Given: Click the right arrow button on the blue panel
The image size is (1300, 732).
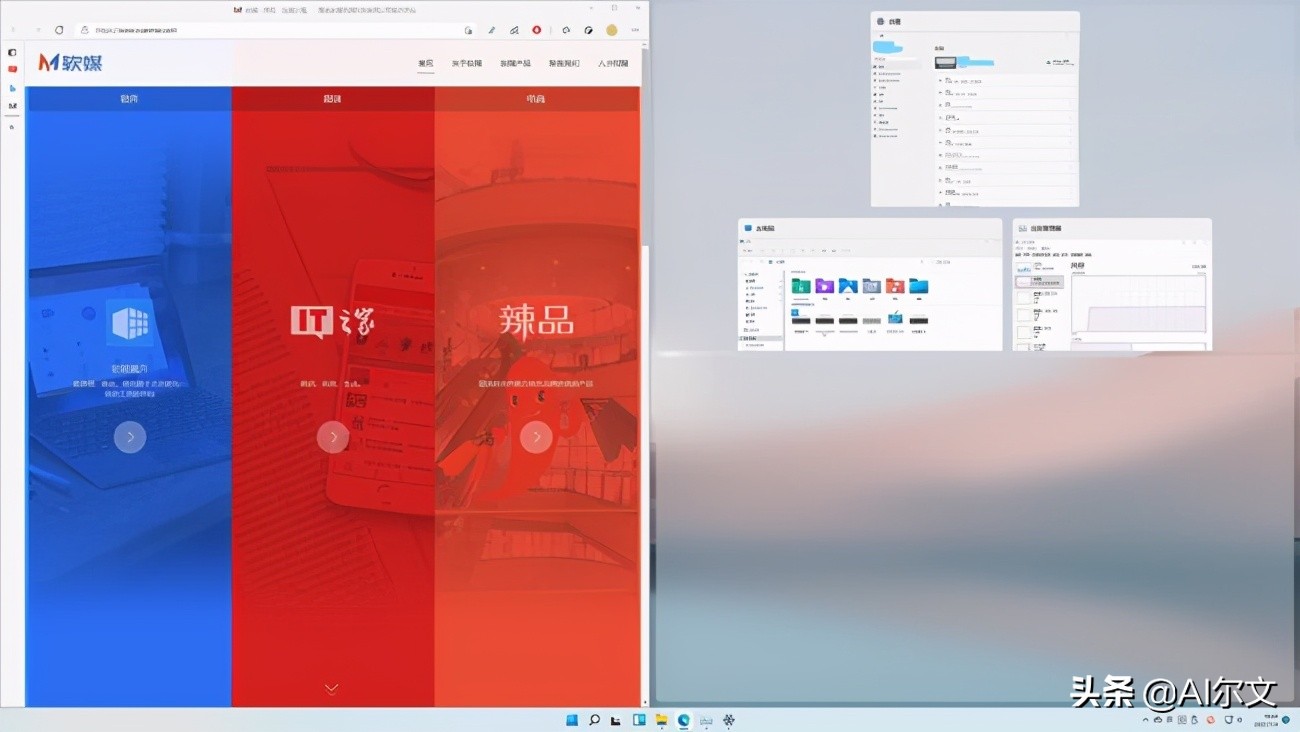Looking at the screenshot, I should pyautogui.click(x=130, y=437).
